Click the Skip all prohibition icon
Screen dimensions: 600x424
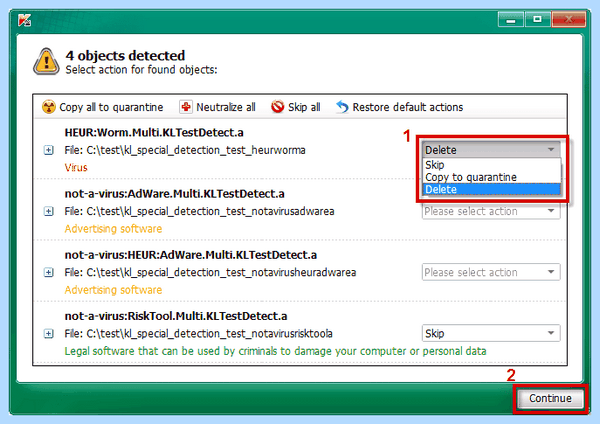tap(277, 107)
